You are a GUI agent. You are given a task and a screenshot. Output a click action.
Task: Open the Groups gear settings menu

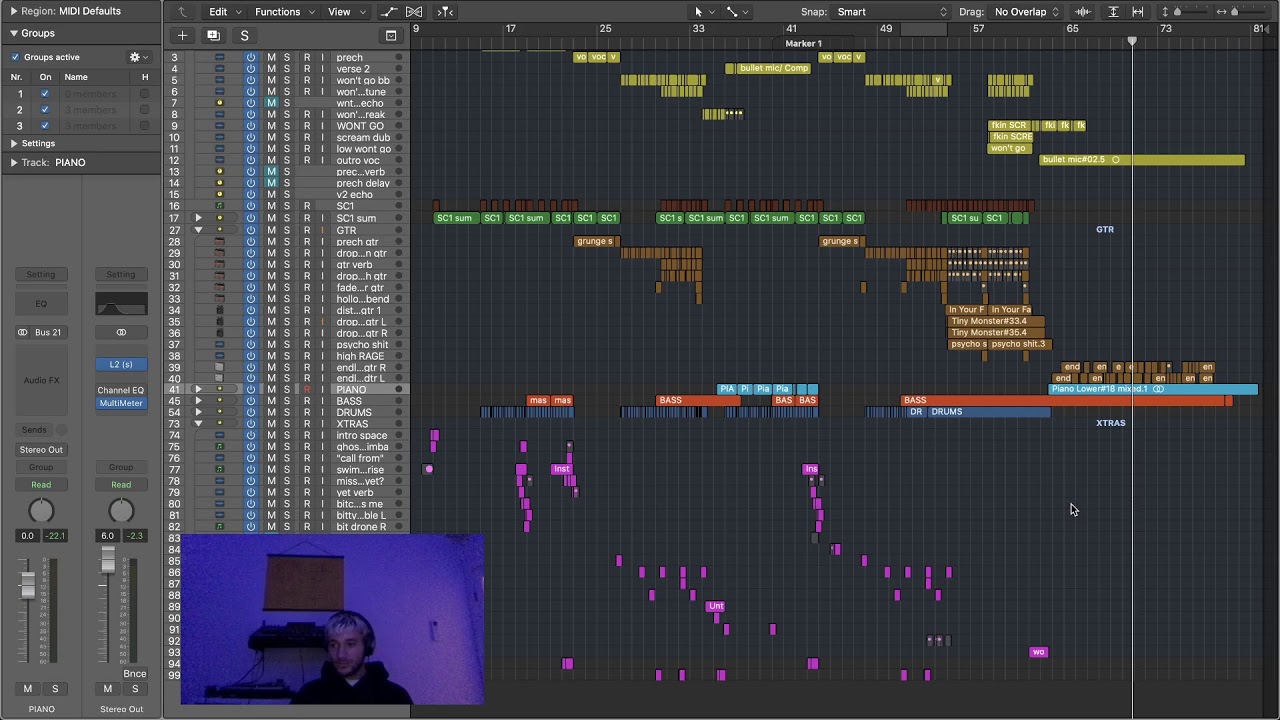pyautogui.click(x=138, y=57)
